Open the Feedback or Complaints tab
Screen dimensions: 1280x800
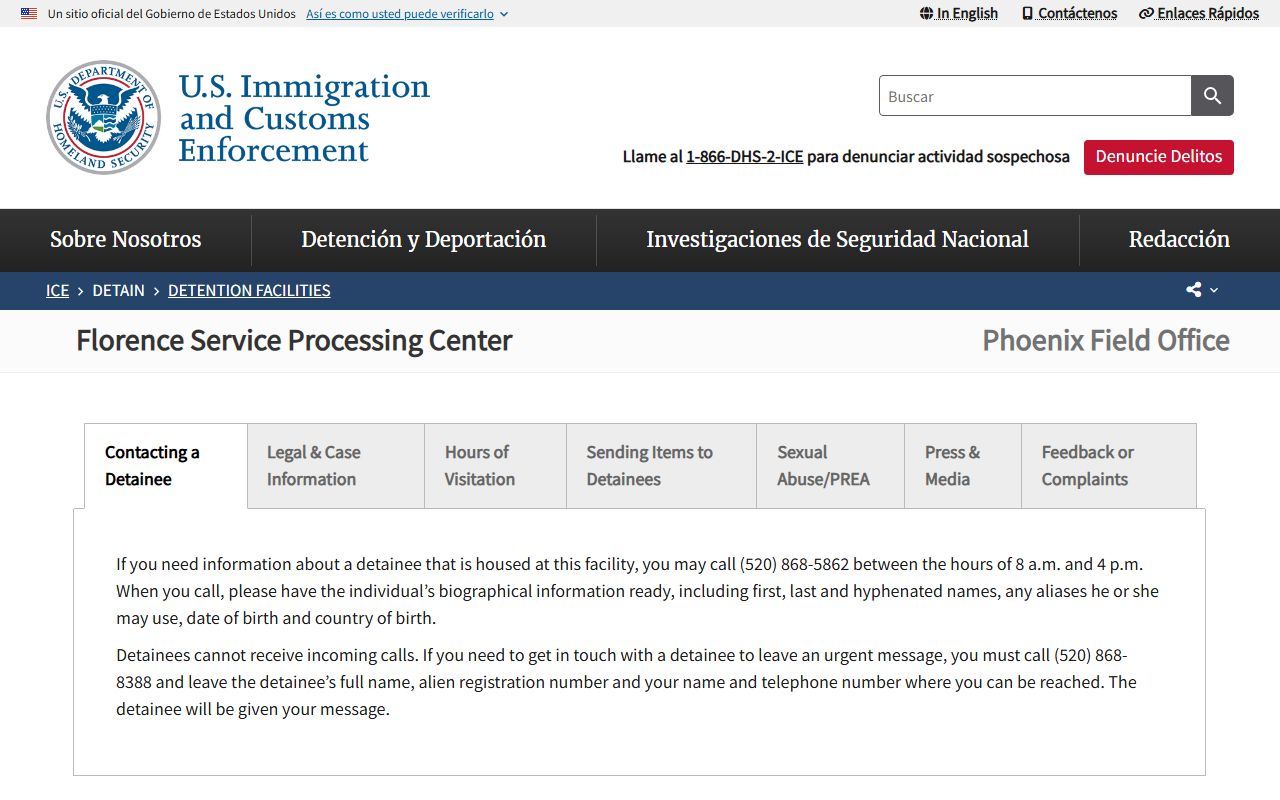click(1109, 466)
